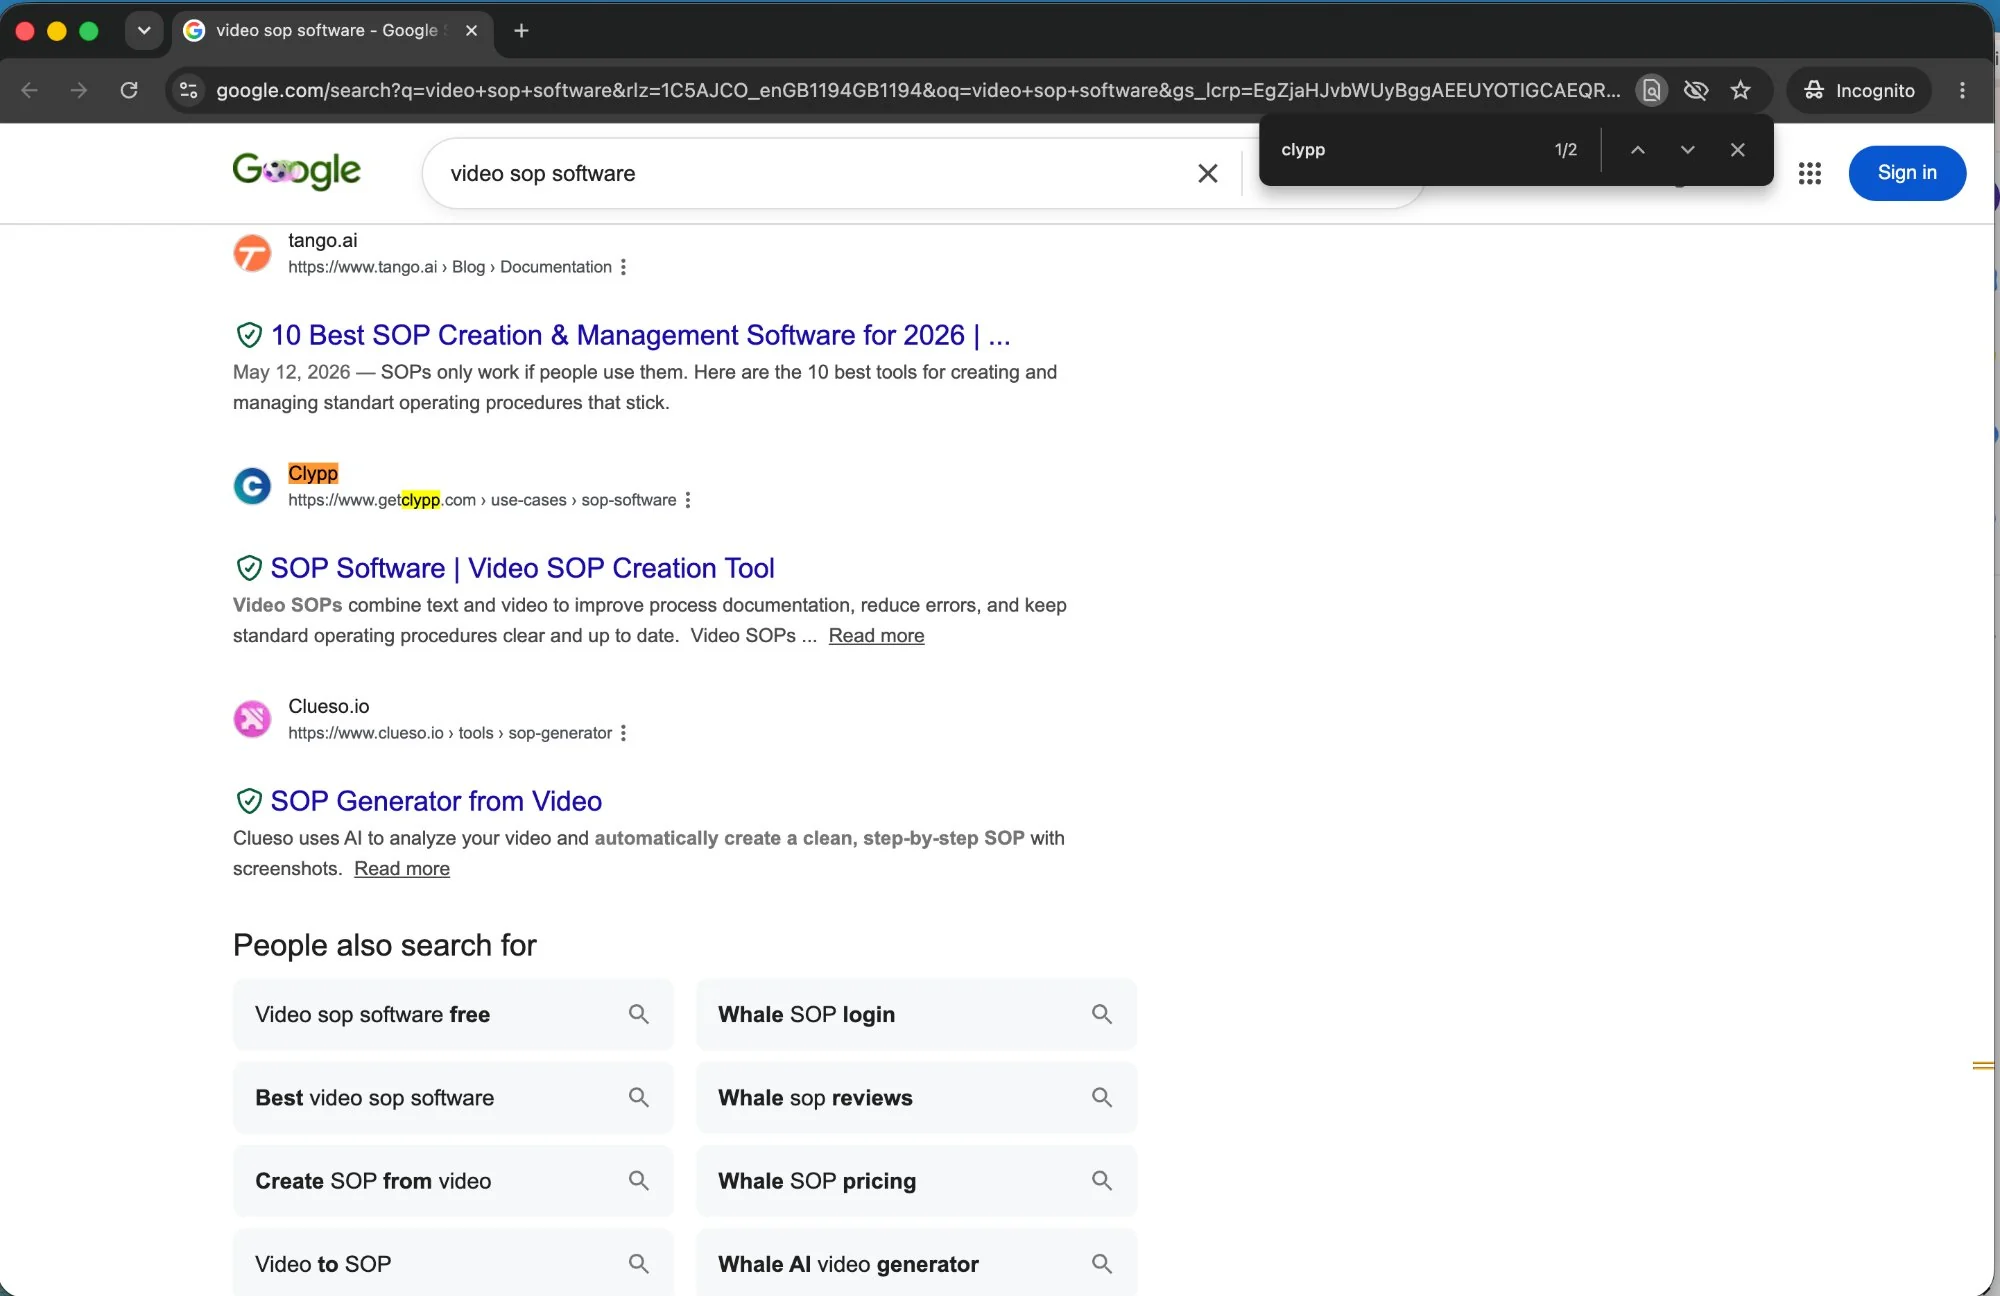Open Chrome's three-dot menu

(x=1963, y=90)
